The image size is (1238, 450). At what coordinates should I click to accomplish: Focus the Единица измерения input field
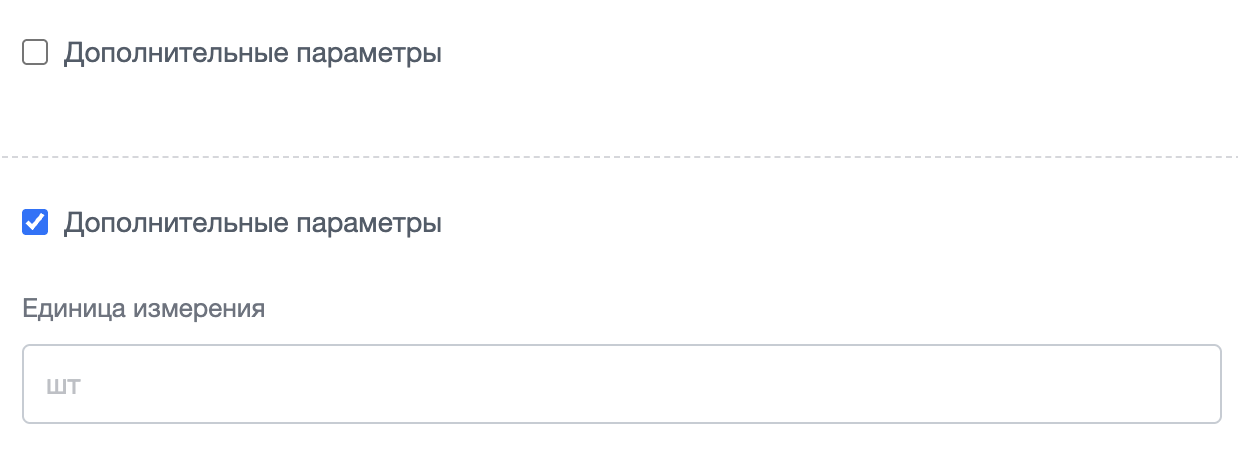622,384
